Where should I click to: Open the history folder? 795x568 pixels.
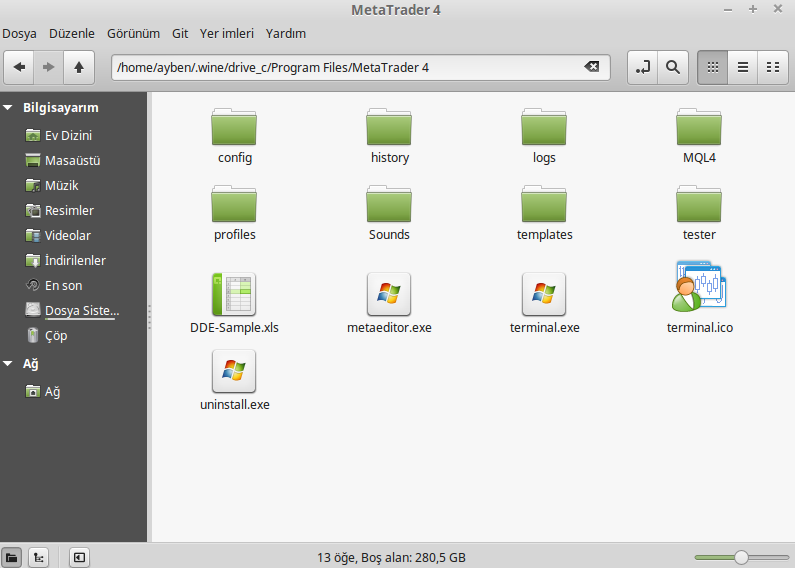[389, 136]
